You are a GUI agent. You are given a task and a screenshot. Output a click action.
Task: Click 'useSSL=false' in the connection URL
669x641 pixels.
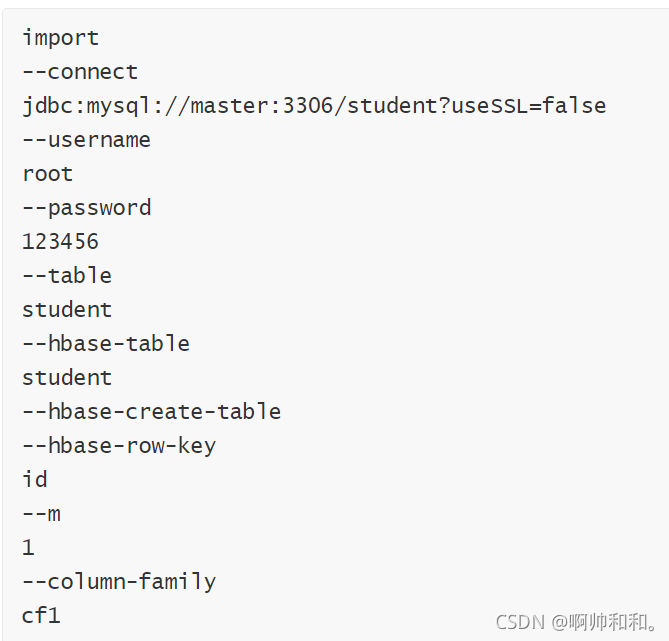pos(529,106)
